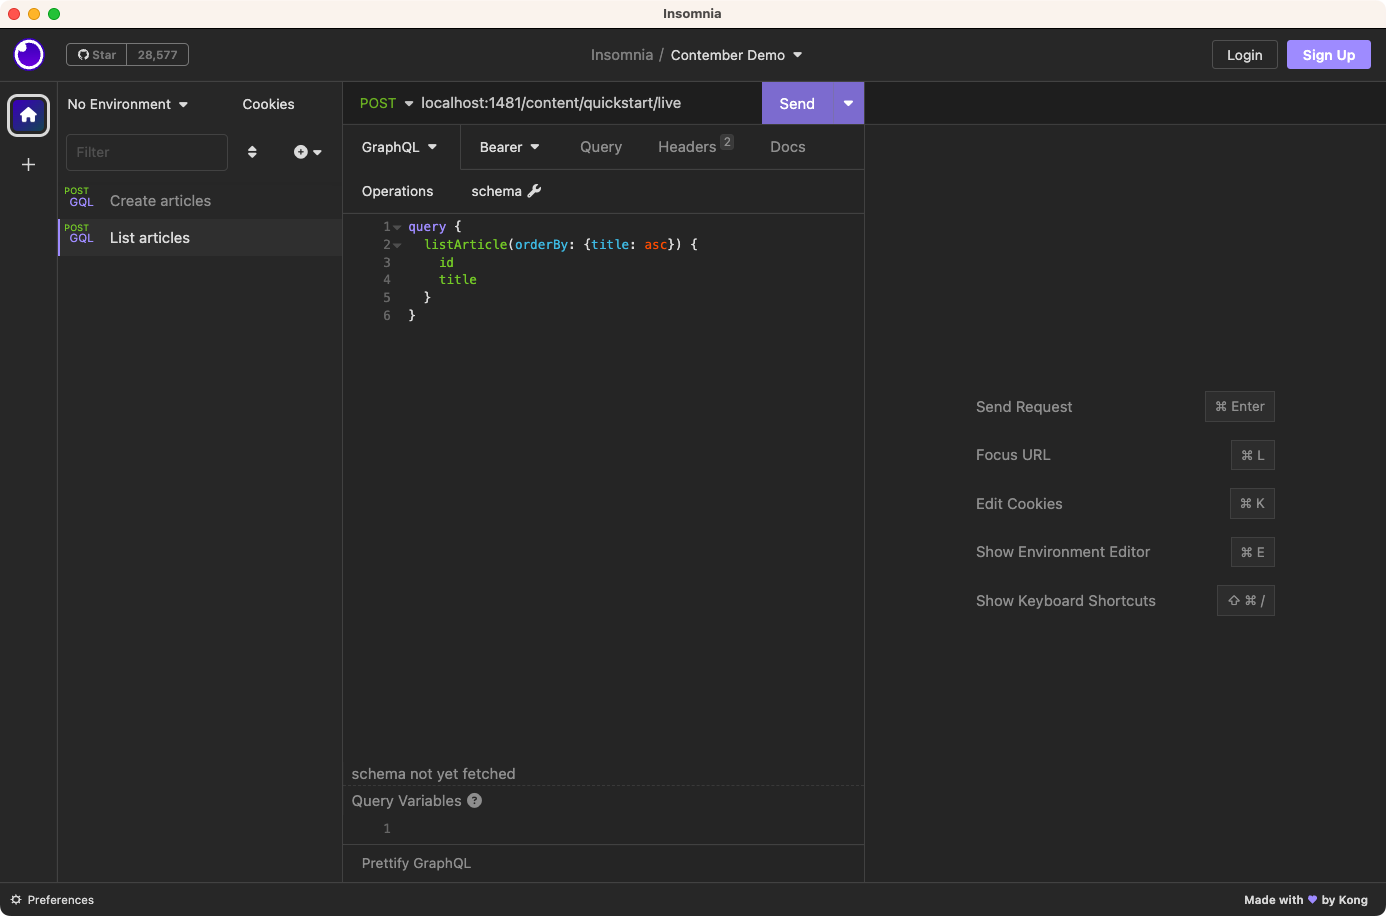Click Prettify GraphQL
Screen dimensions: 1386x916
click(416, 863)
